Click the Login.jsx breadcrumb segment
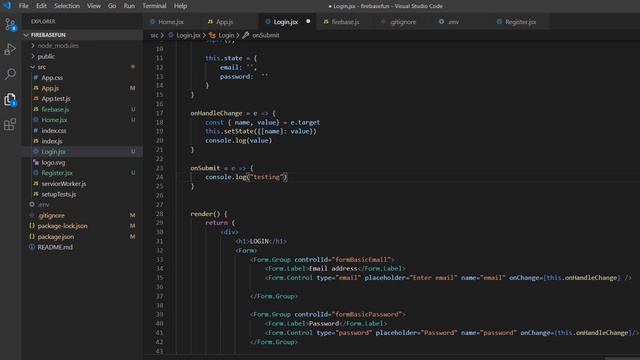Viewport: 640px width, 360px height. coord(184,36)
